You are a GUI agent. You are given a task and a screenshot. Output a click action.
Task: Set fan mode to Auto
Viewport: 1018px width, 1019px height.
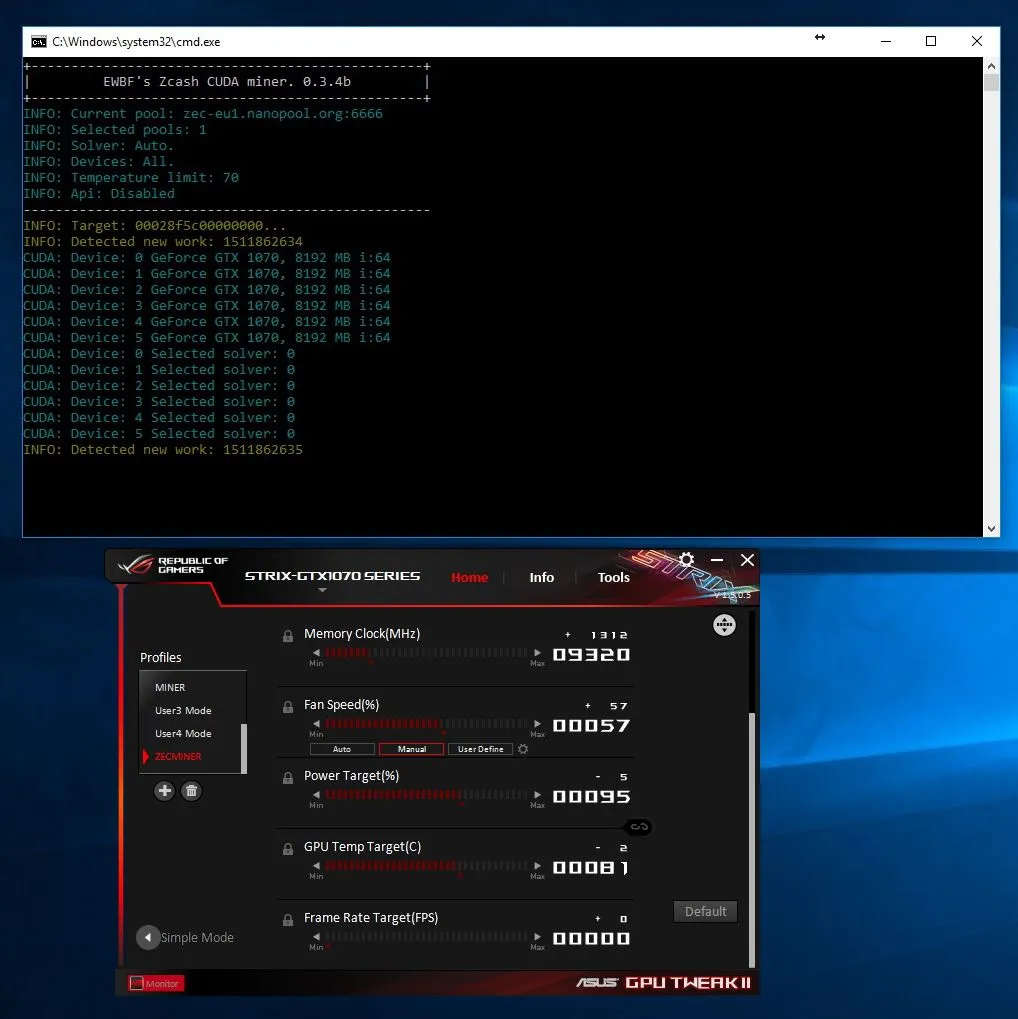(x=342, y=749)
